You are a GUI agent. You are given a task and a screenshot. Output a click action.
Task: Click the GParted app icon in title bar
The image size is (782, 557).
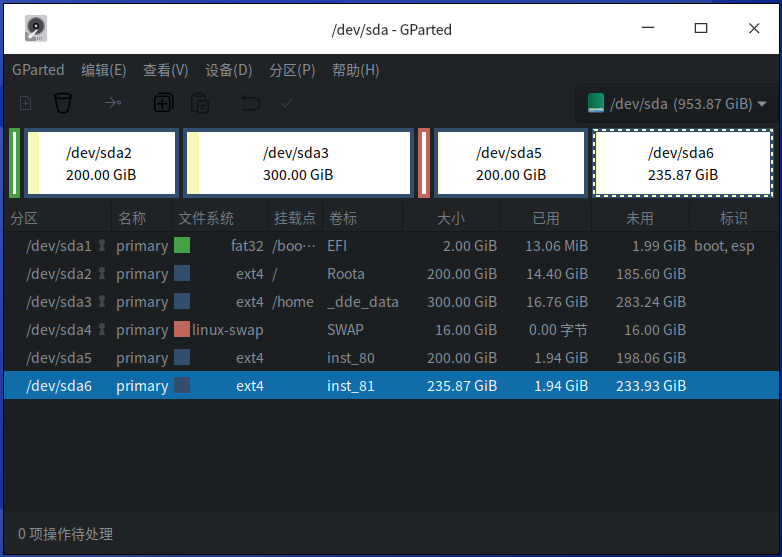coord(36,28)
